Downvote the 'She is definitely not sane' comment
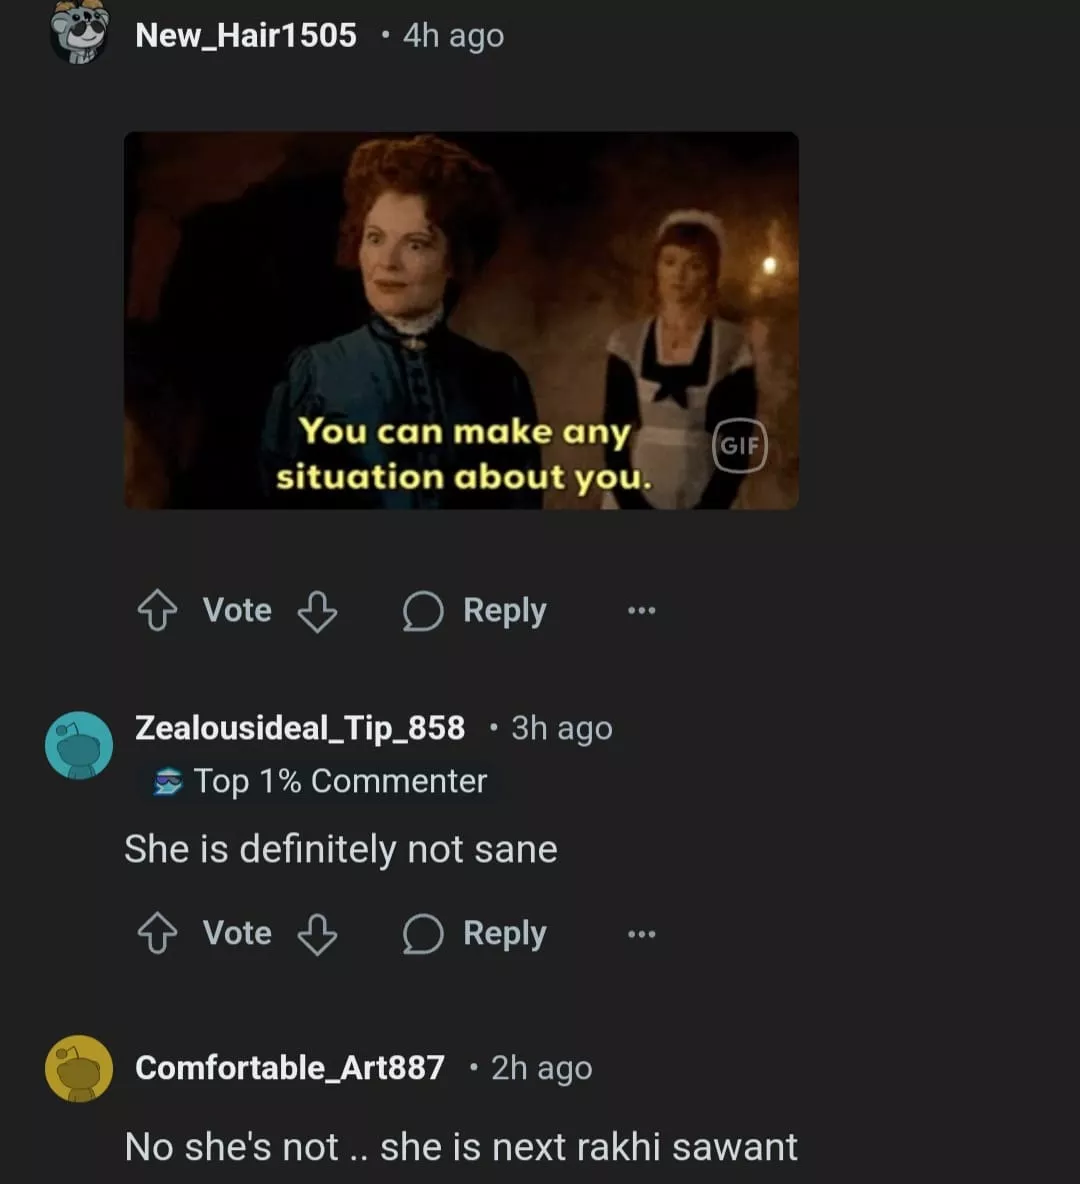 (317, 935)
